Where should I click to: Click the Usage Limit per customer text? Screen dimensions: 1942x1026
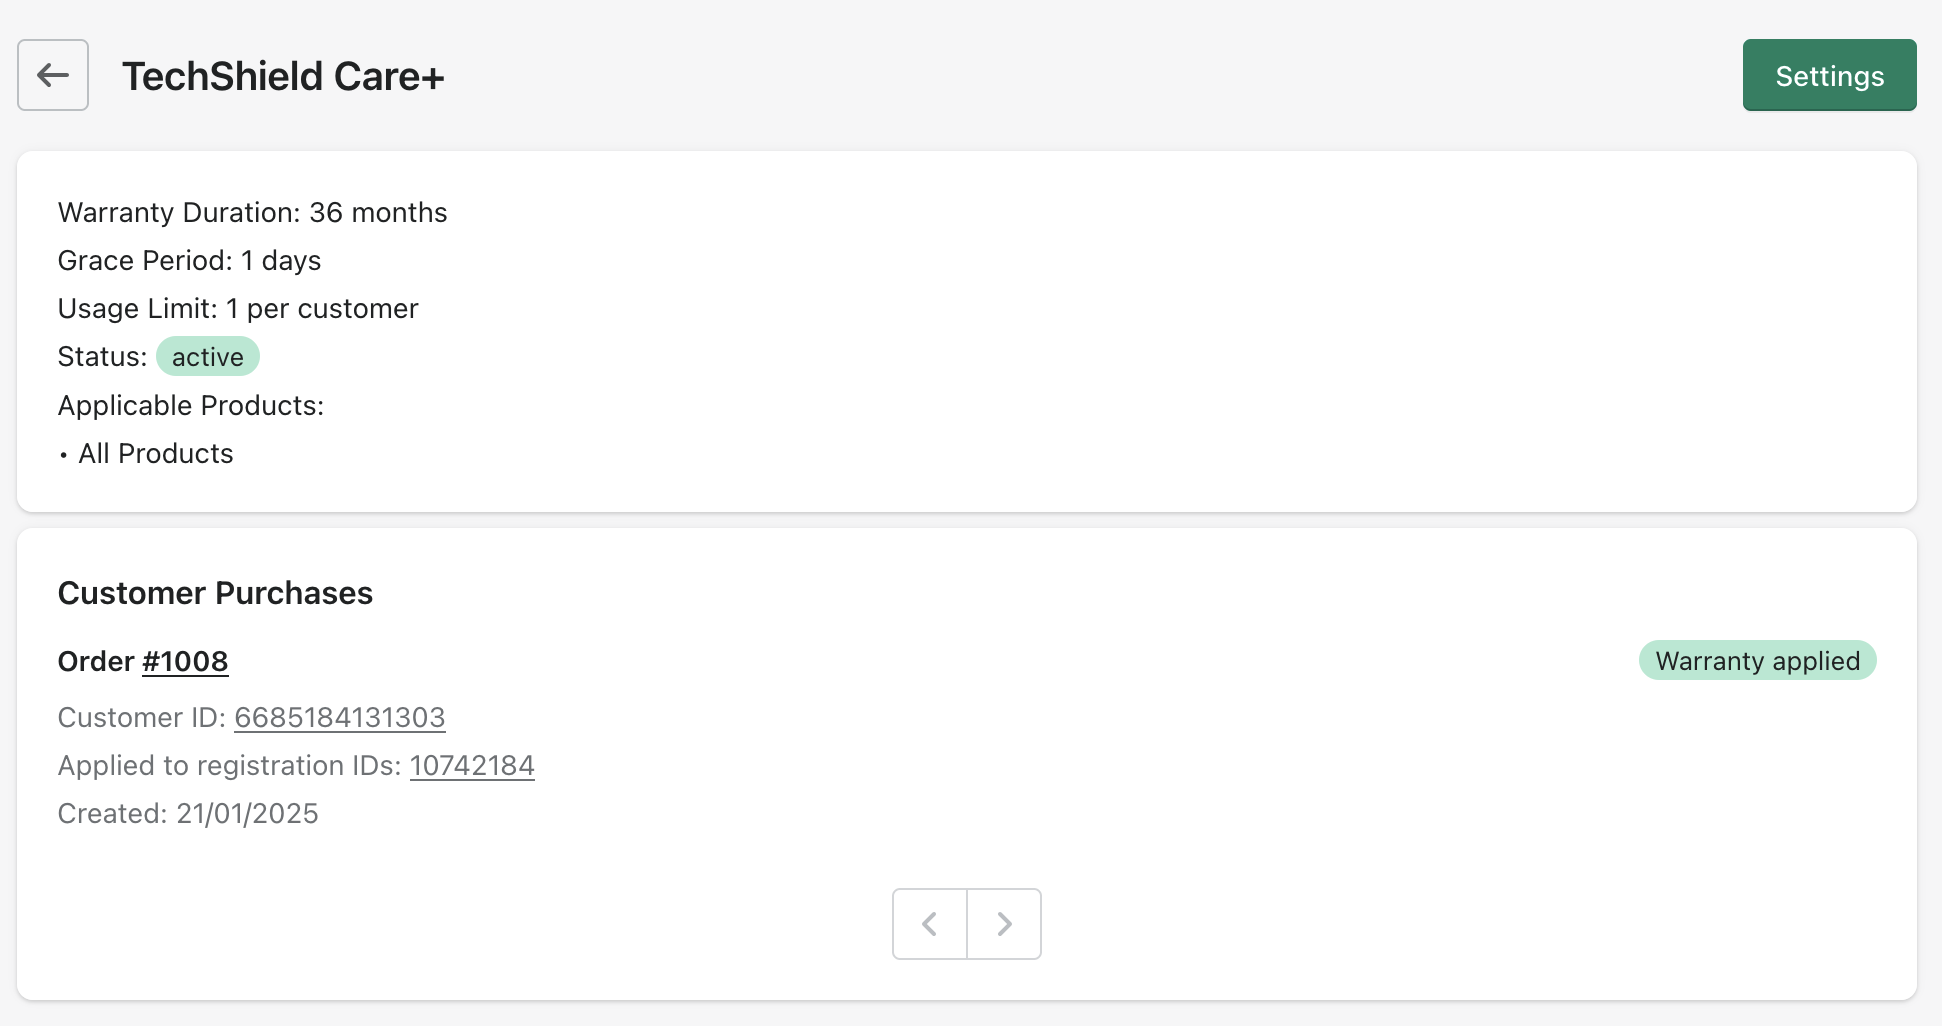click(x=238, y=308)
